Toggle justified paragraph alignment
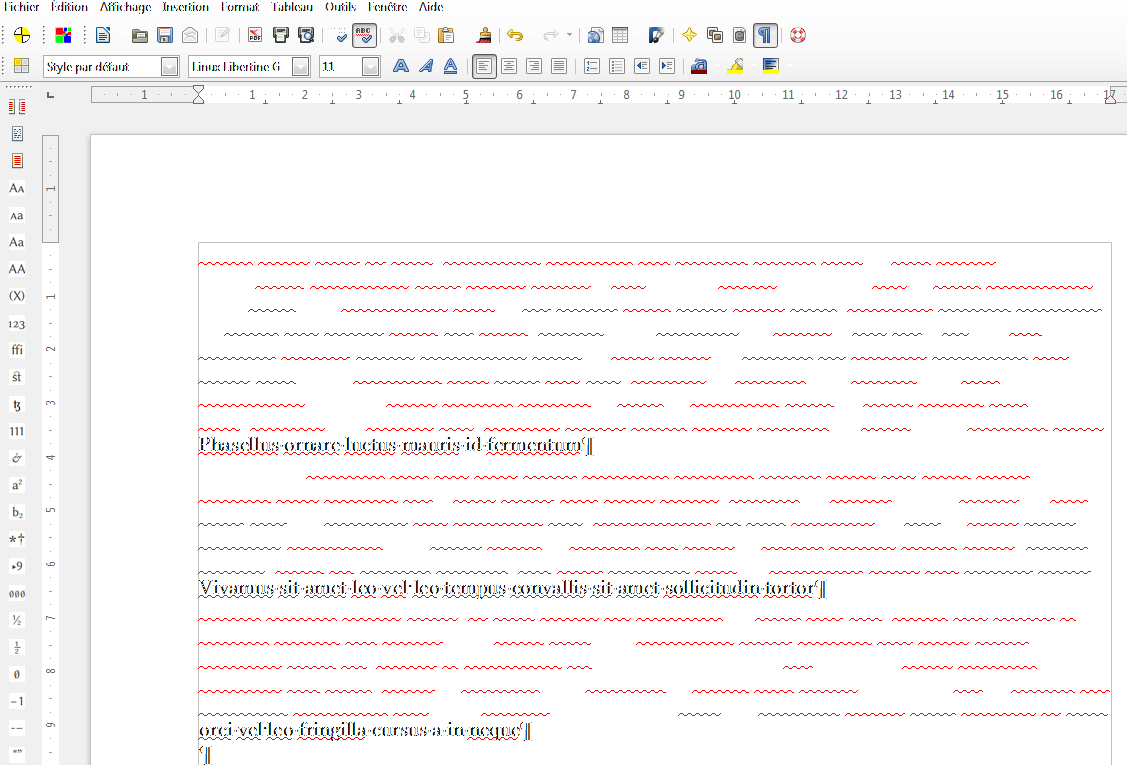The width and height of the screenshot is (1127, 765). point(559,67)
